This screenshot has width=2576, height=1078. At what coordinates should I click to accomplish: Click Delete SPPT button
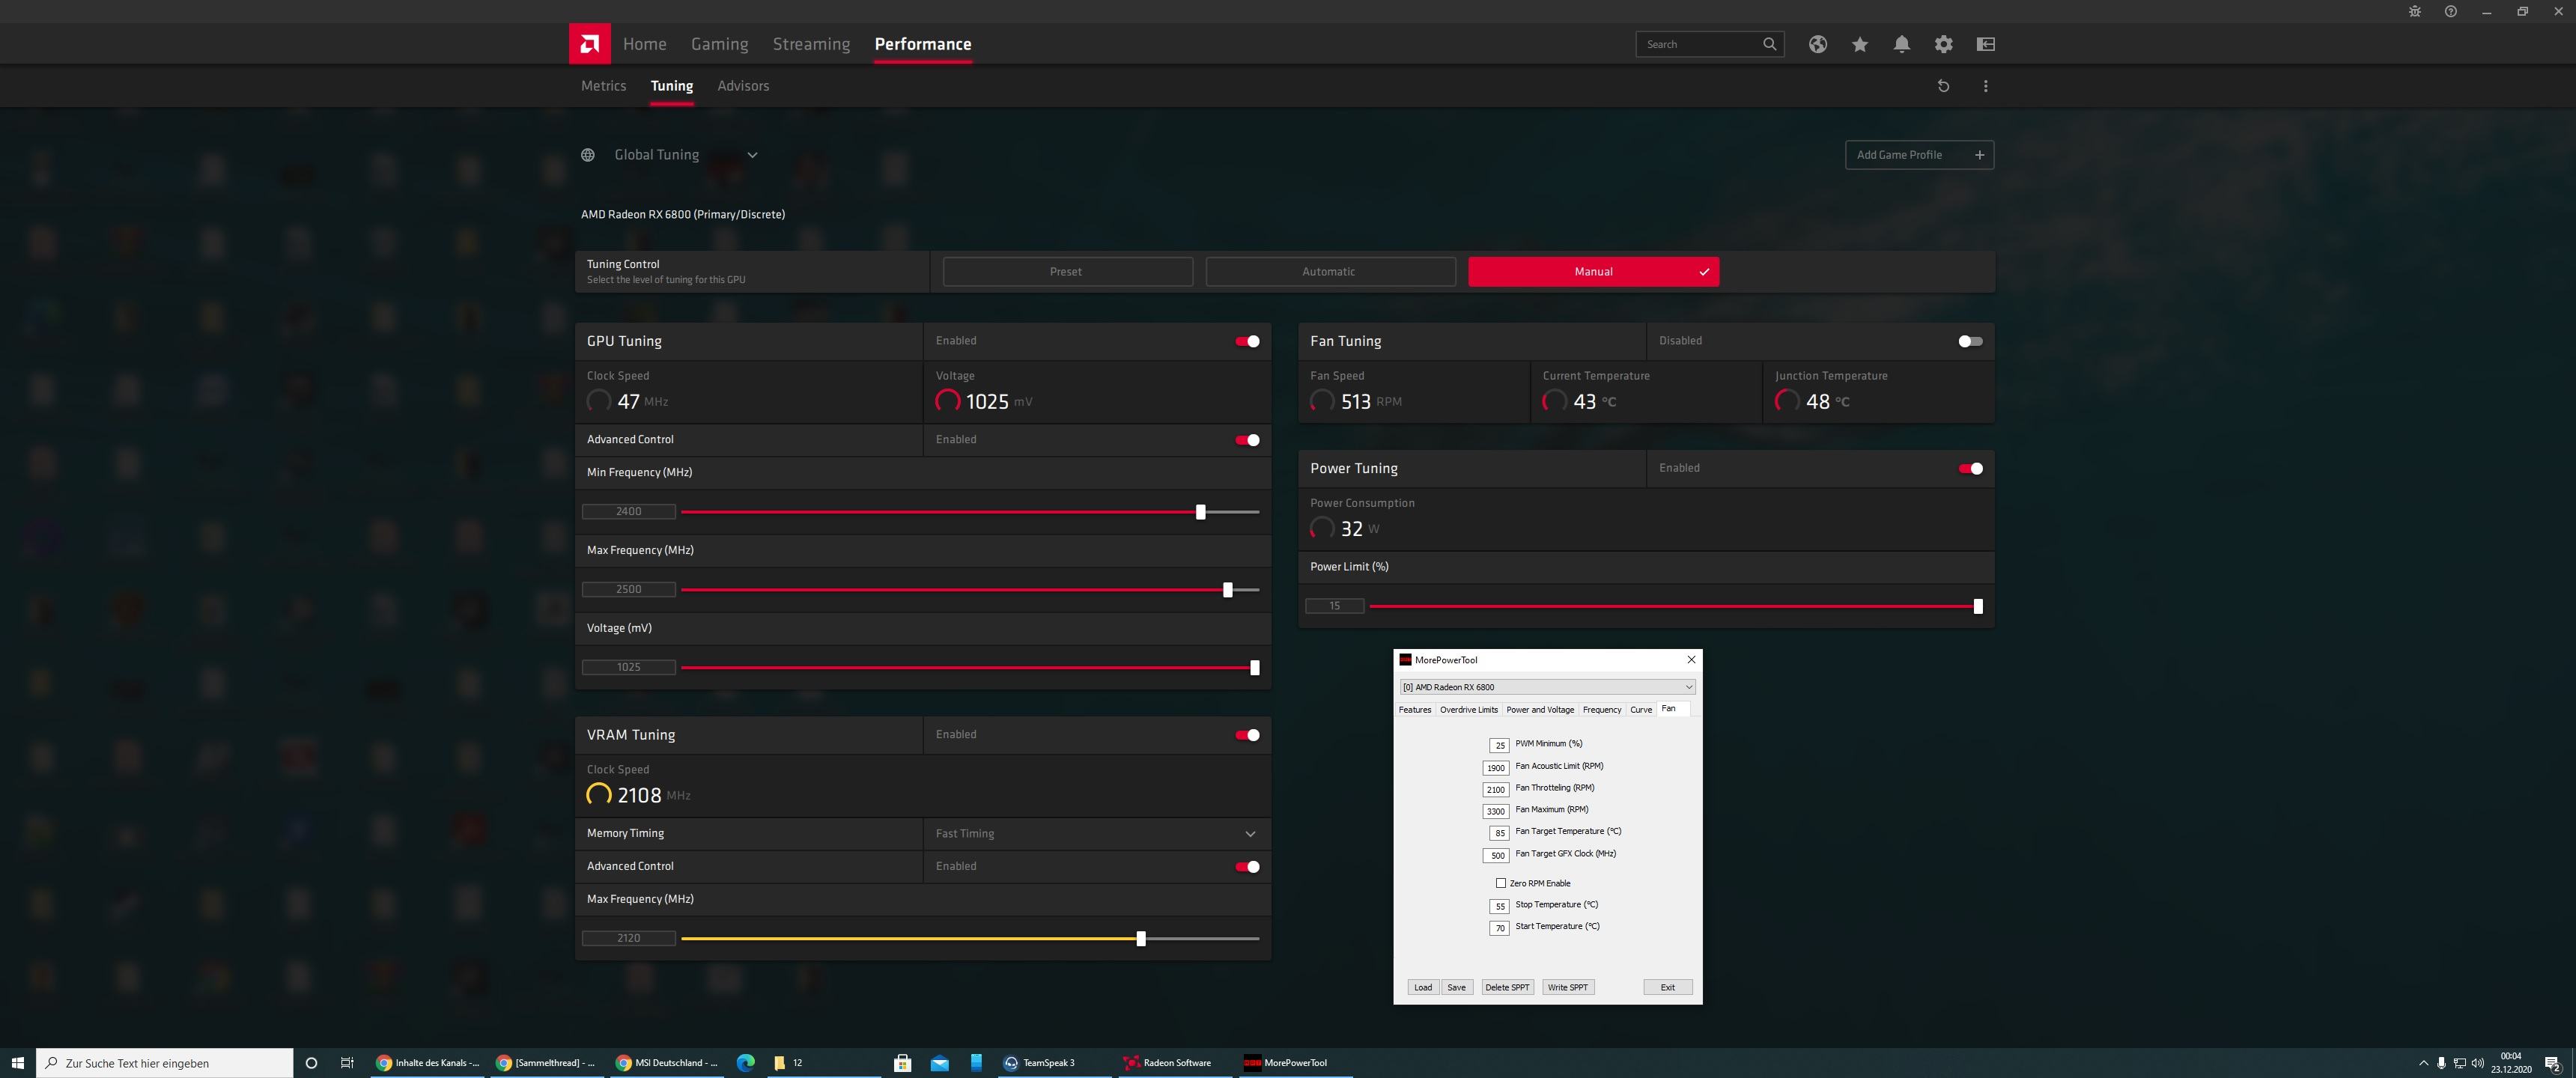pos(1507,987)
